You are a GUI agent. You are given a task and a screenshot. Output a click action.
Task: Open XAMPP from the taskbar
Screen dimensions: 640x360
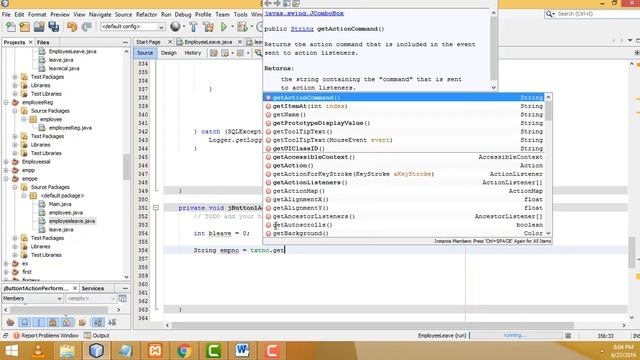pos(155,351)
